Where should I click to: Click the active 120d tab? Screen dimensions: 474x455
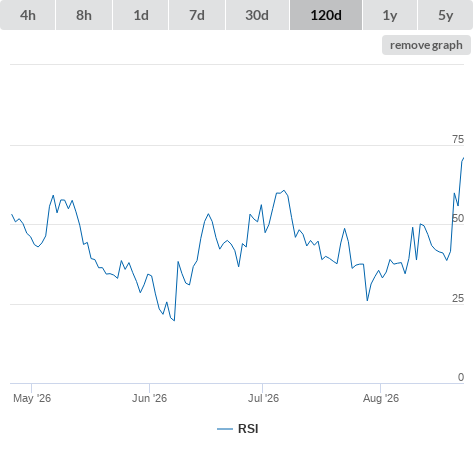click(326, 15)
